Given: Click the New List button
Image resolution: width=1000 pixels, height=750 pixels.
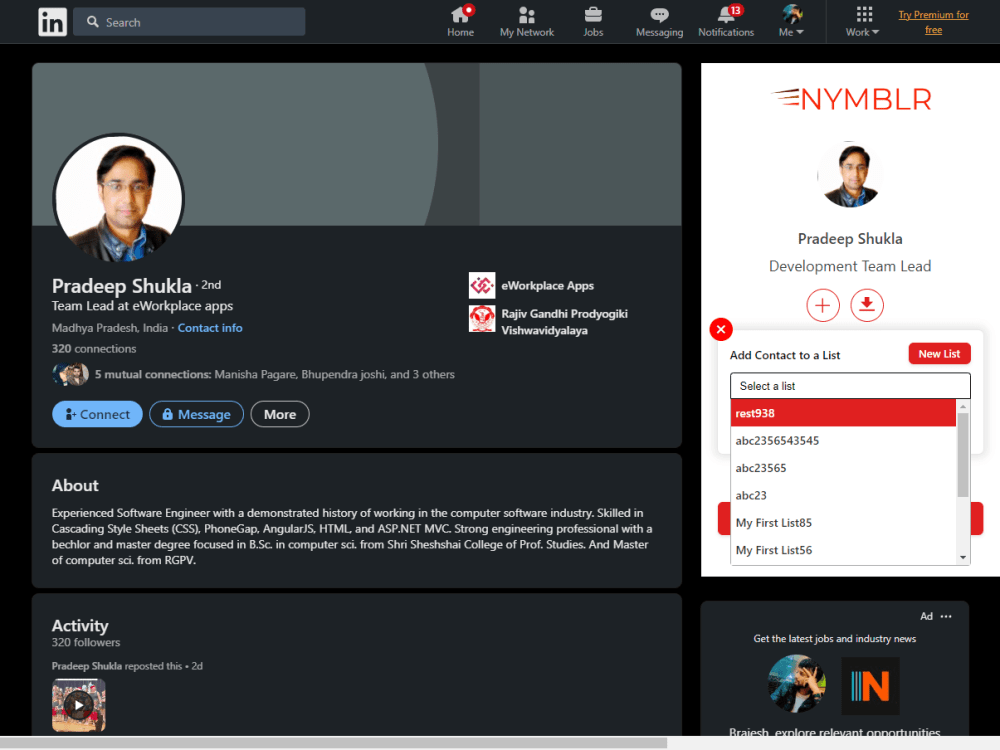Looking at the screenshot, I should [x=939, y=354].
